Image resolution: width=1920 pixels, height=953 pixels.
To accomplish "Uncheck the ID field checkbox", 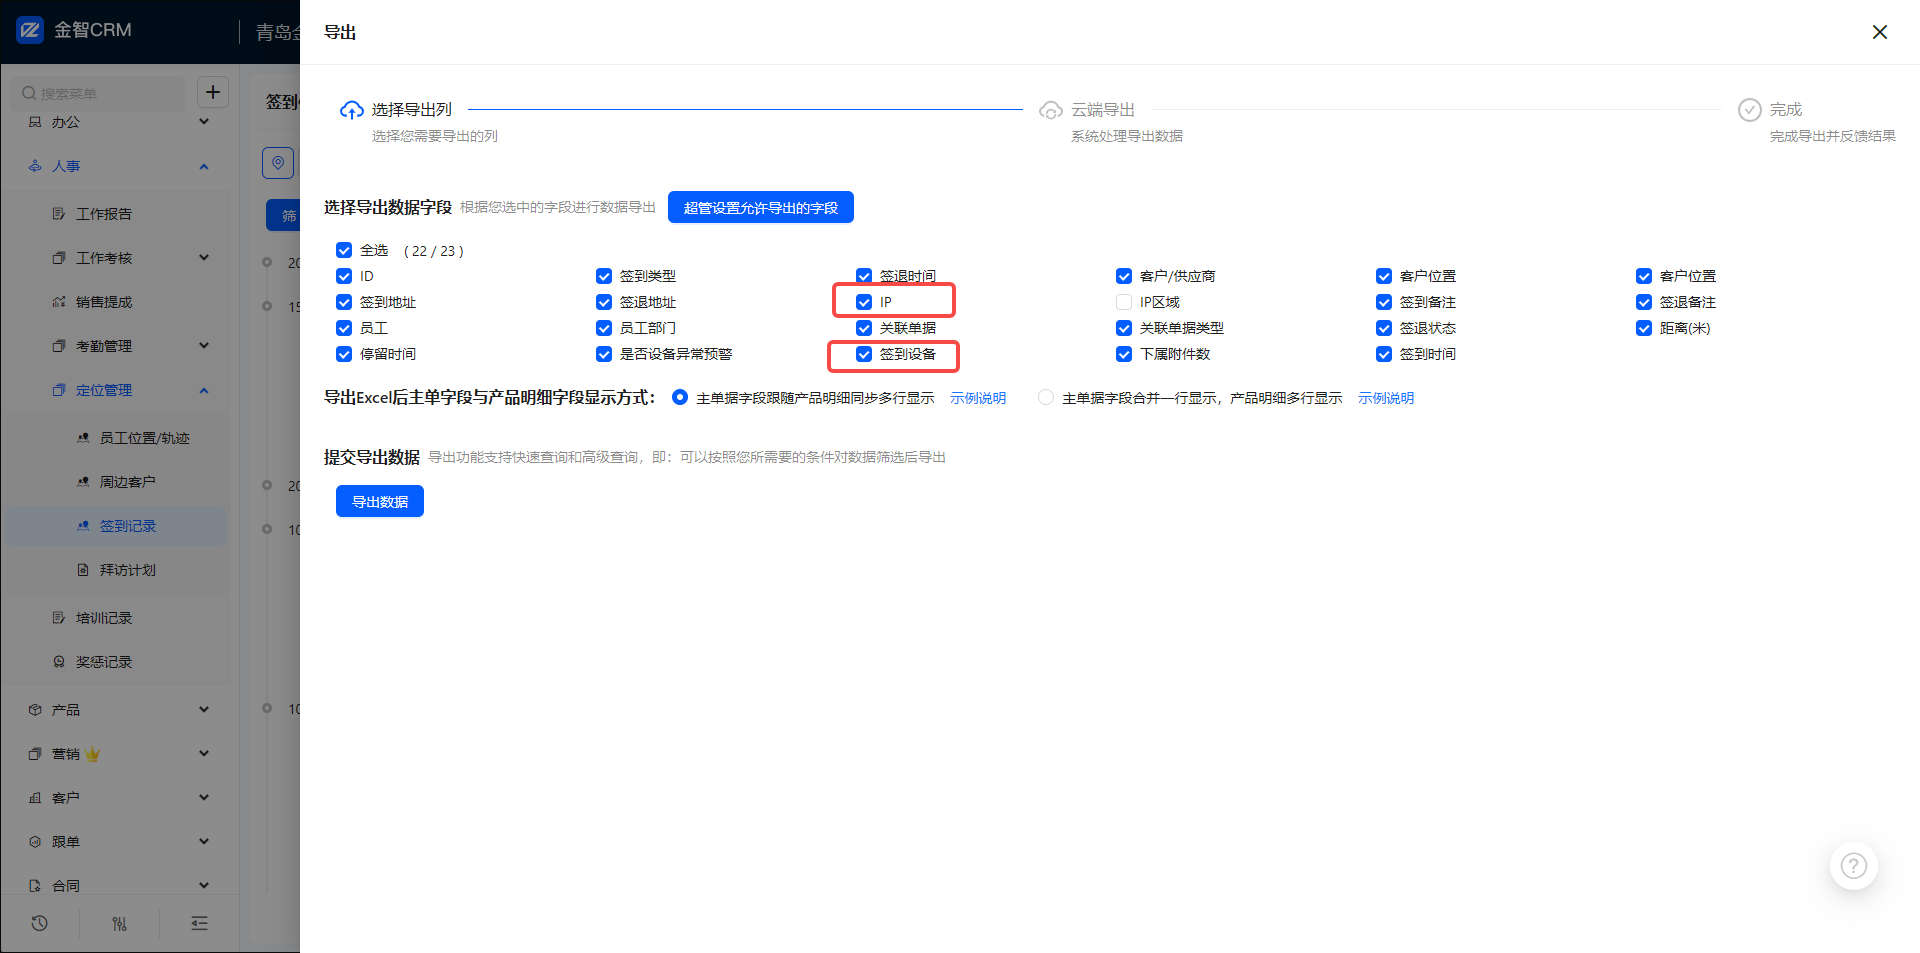I will [344, 276].
